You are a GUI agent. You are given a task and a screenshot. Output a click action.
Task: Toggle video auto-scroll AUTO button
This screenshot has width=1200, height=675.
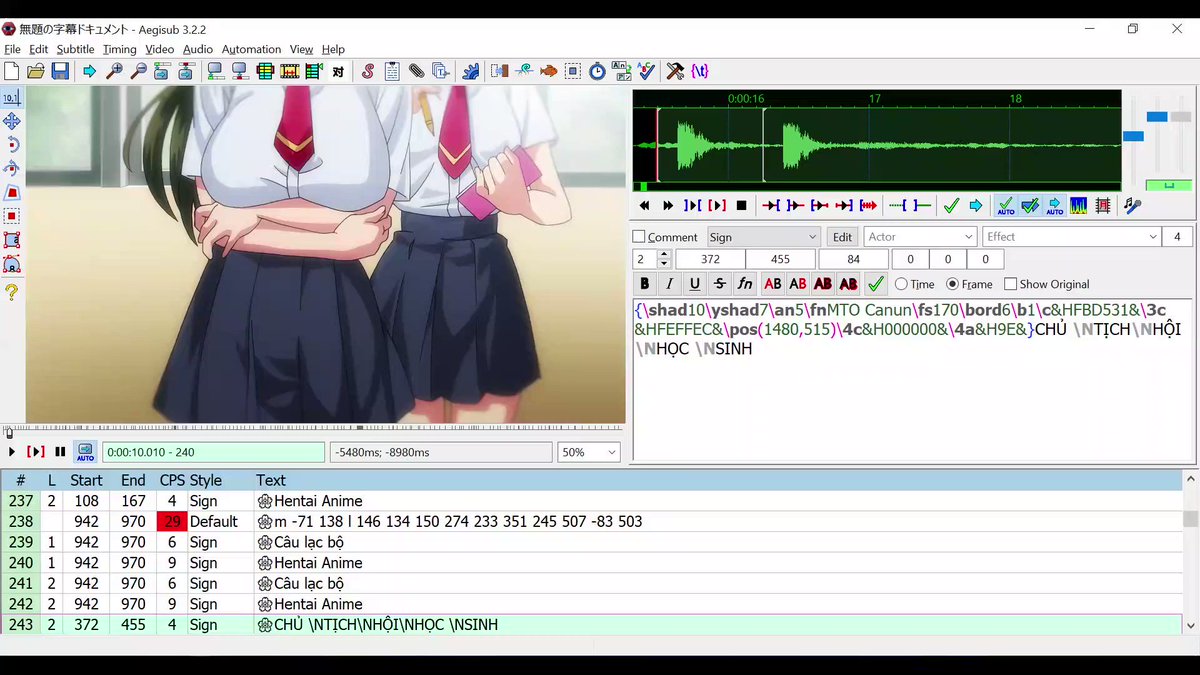click(x=85, y=452)
